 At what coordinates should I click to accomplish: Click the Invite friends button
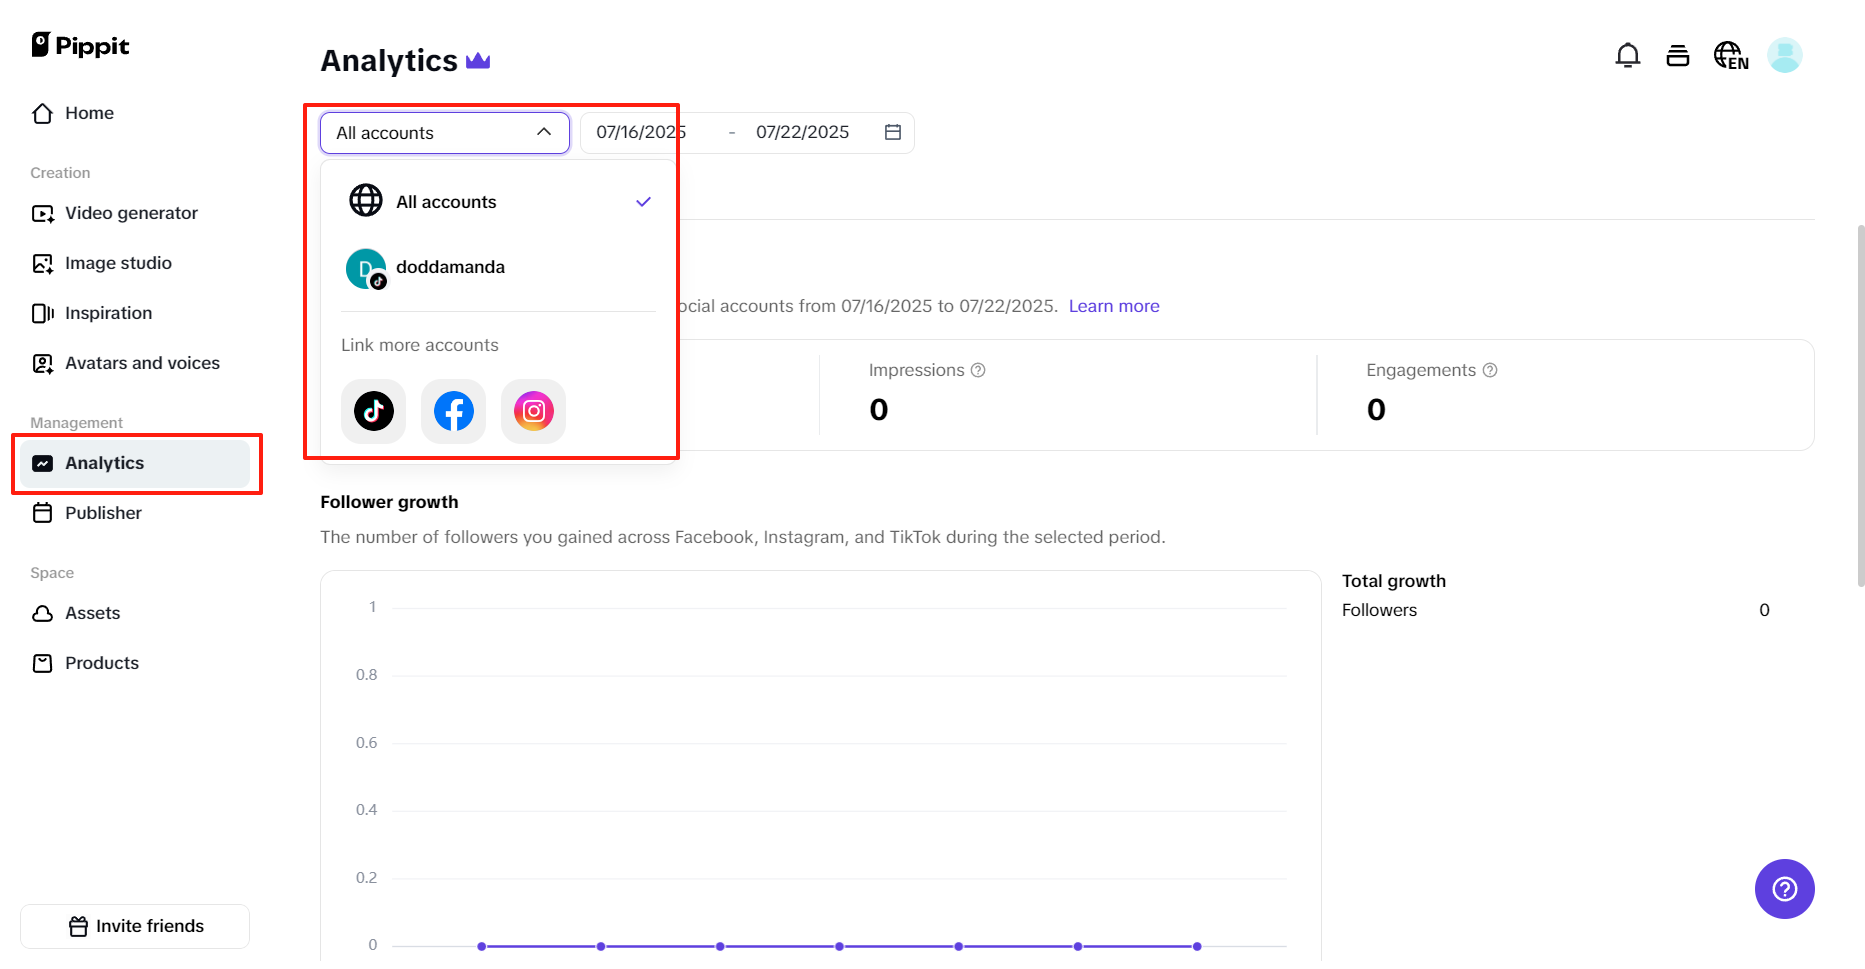135,926
